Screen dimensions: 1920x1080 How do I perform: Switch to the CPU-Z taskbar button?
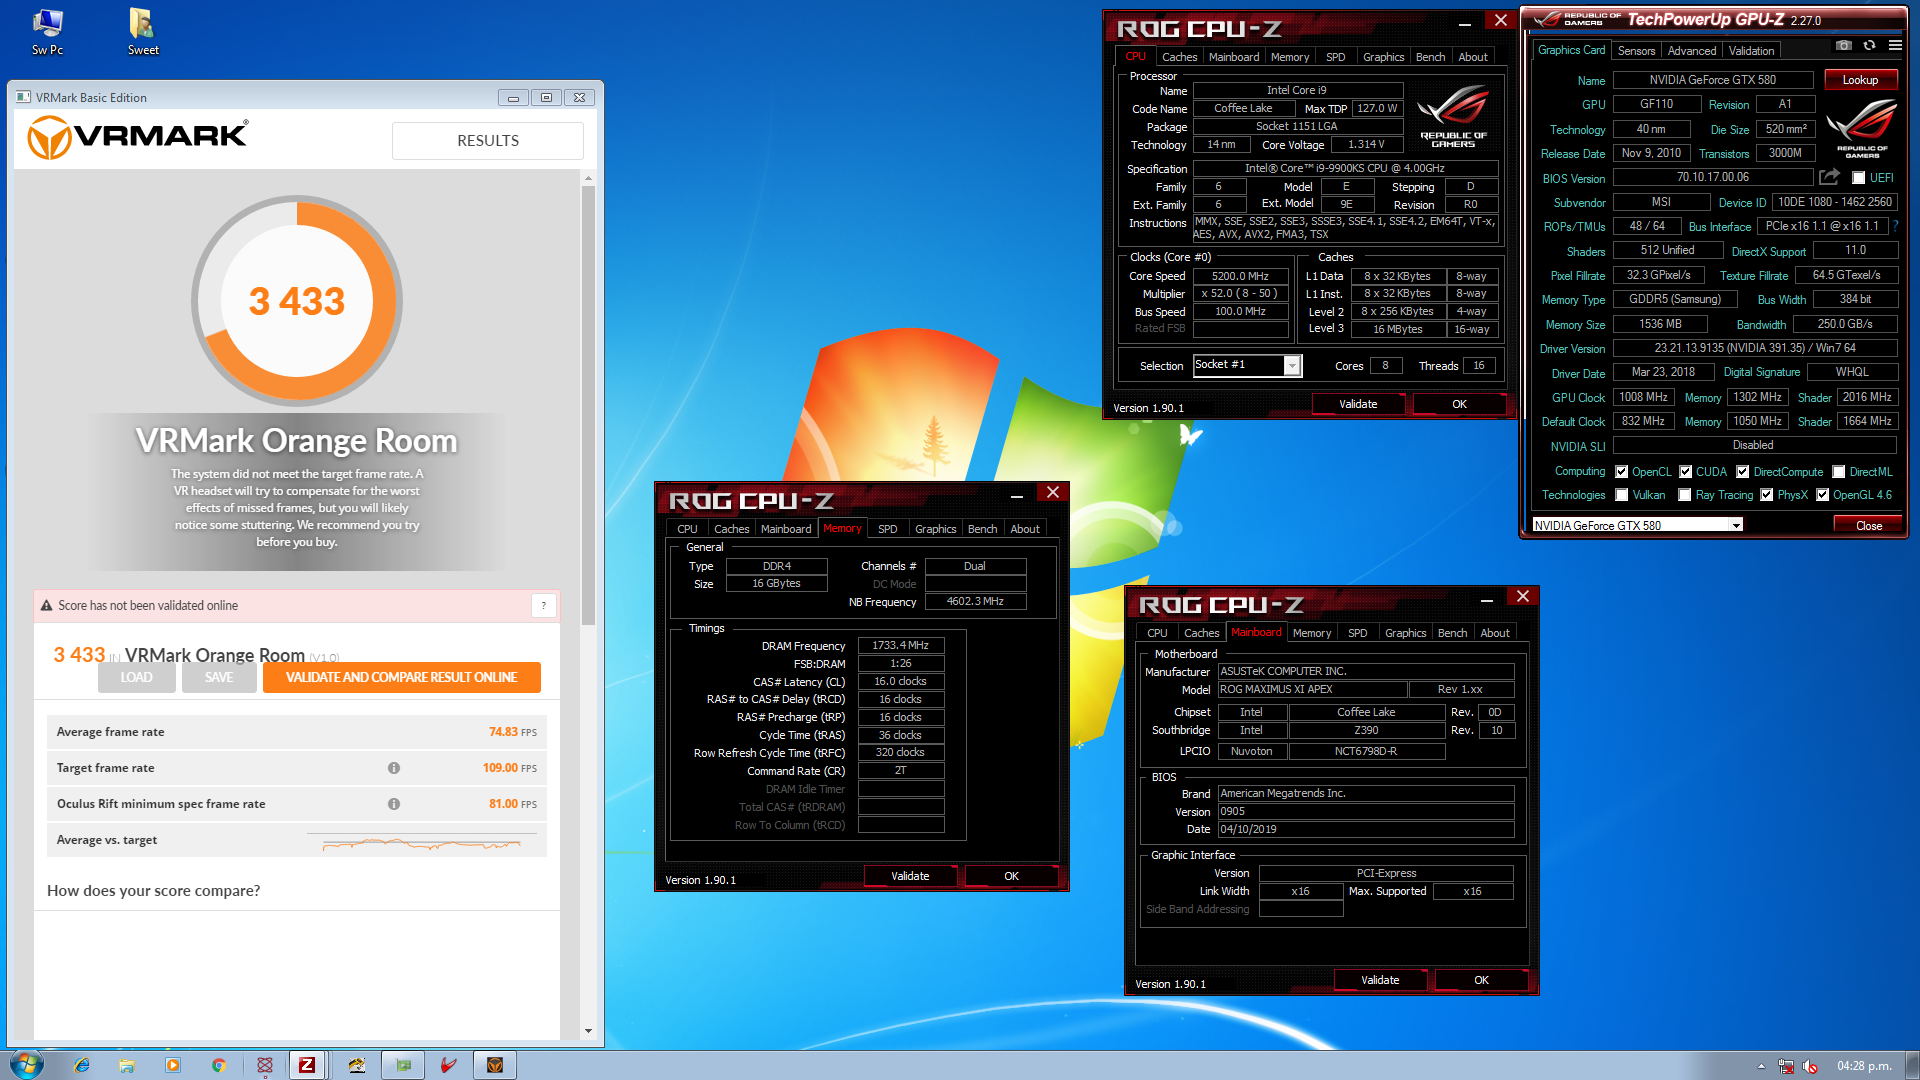(x=307, y=1065)
